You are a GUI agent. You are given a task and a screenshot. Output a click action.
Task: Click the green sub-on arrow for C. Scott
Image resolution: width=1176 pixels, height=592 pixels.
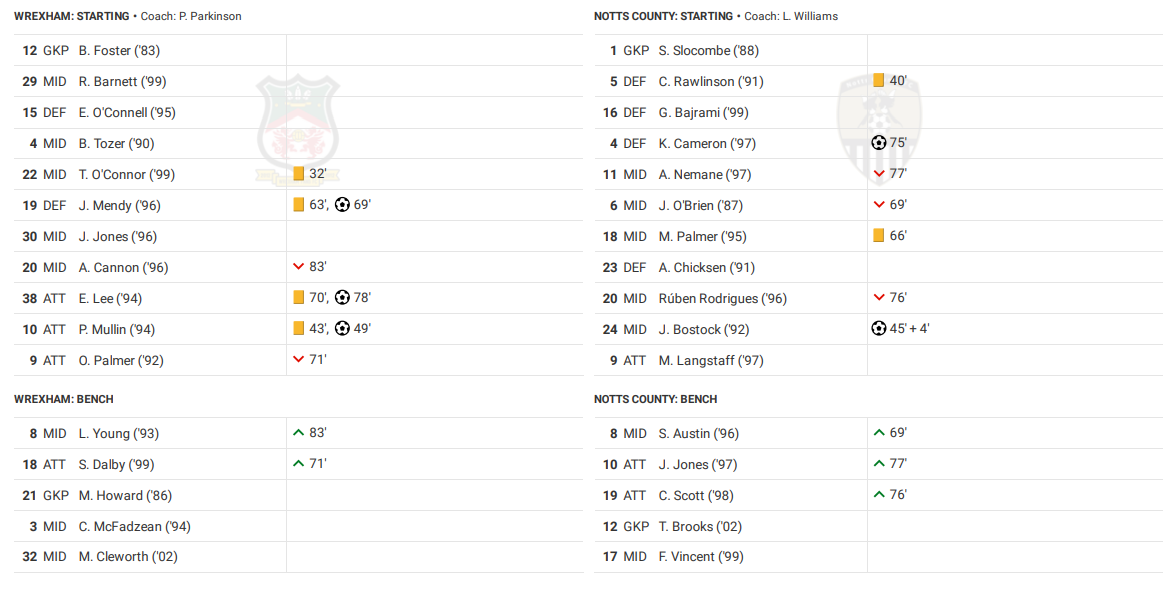point(879,495)
